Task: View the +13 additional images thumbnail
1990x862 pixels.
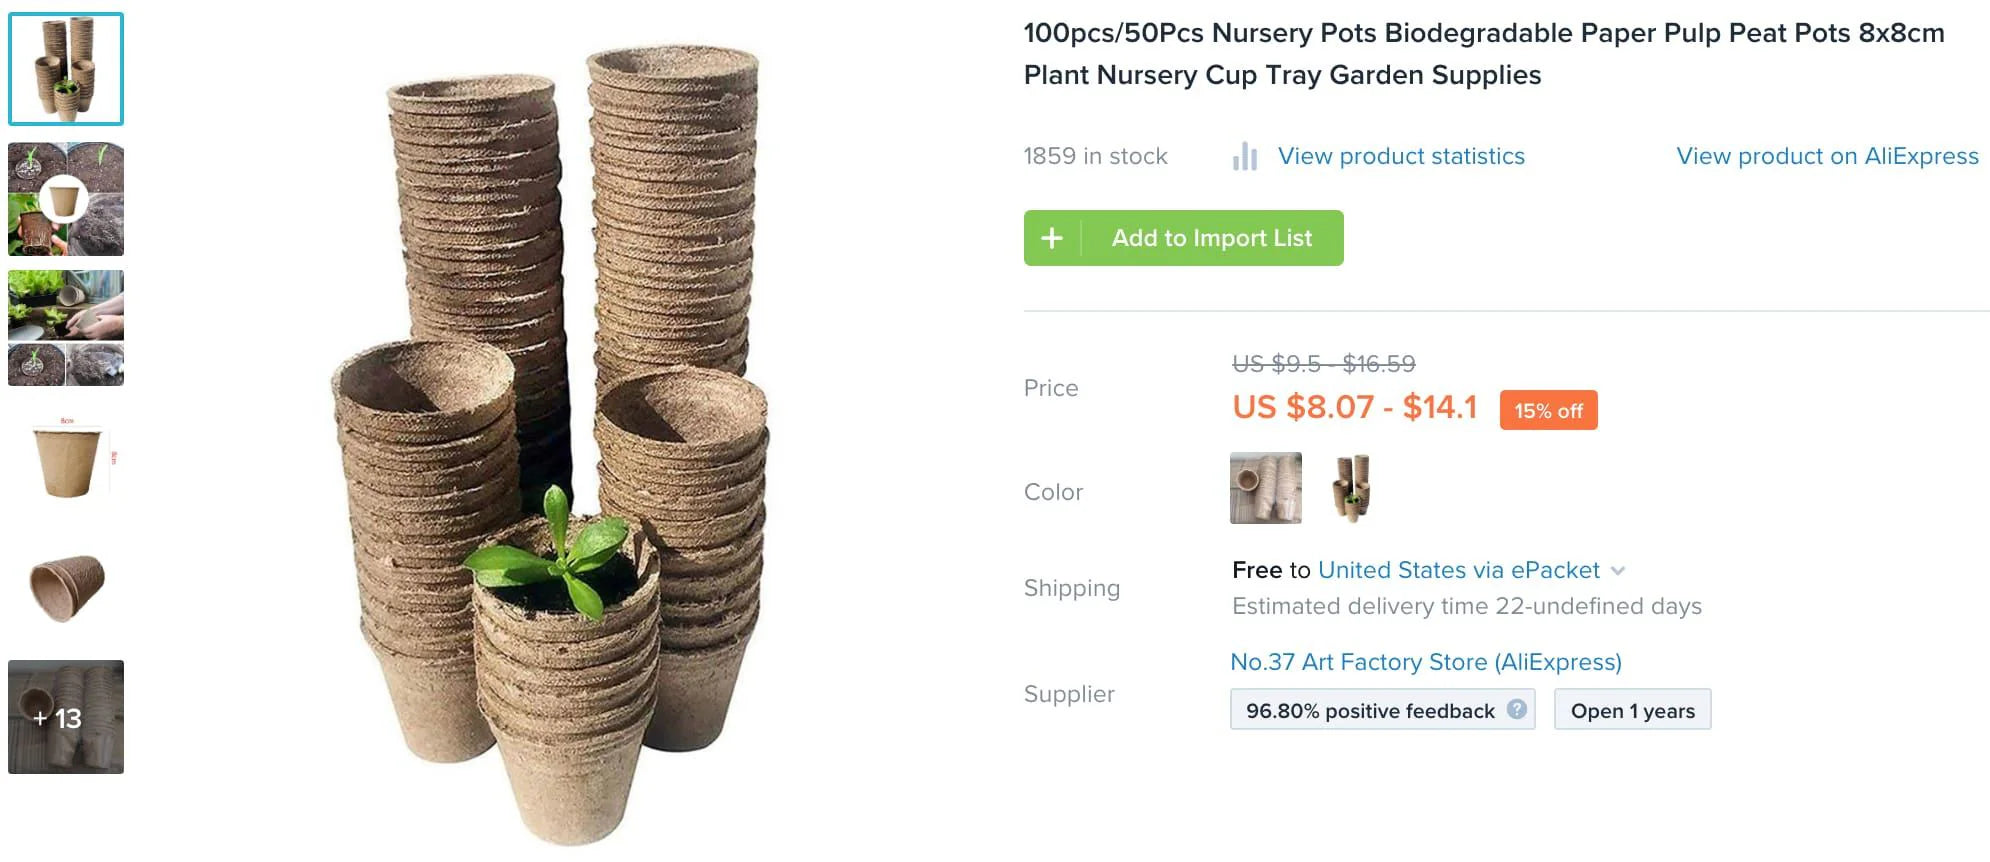Action: (x=66, y=715)
